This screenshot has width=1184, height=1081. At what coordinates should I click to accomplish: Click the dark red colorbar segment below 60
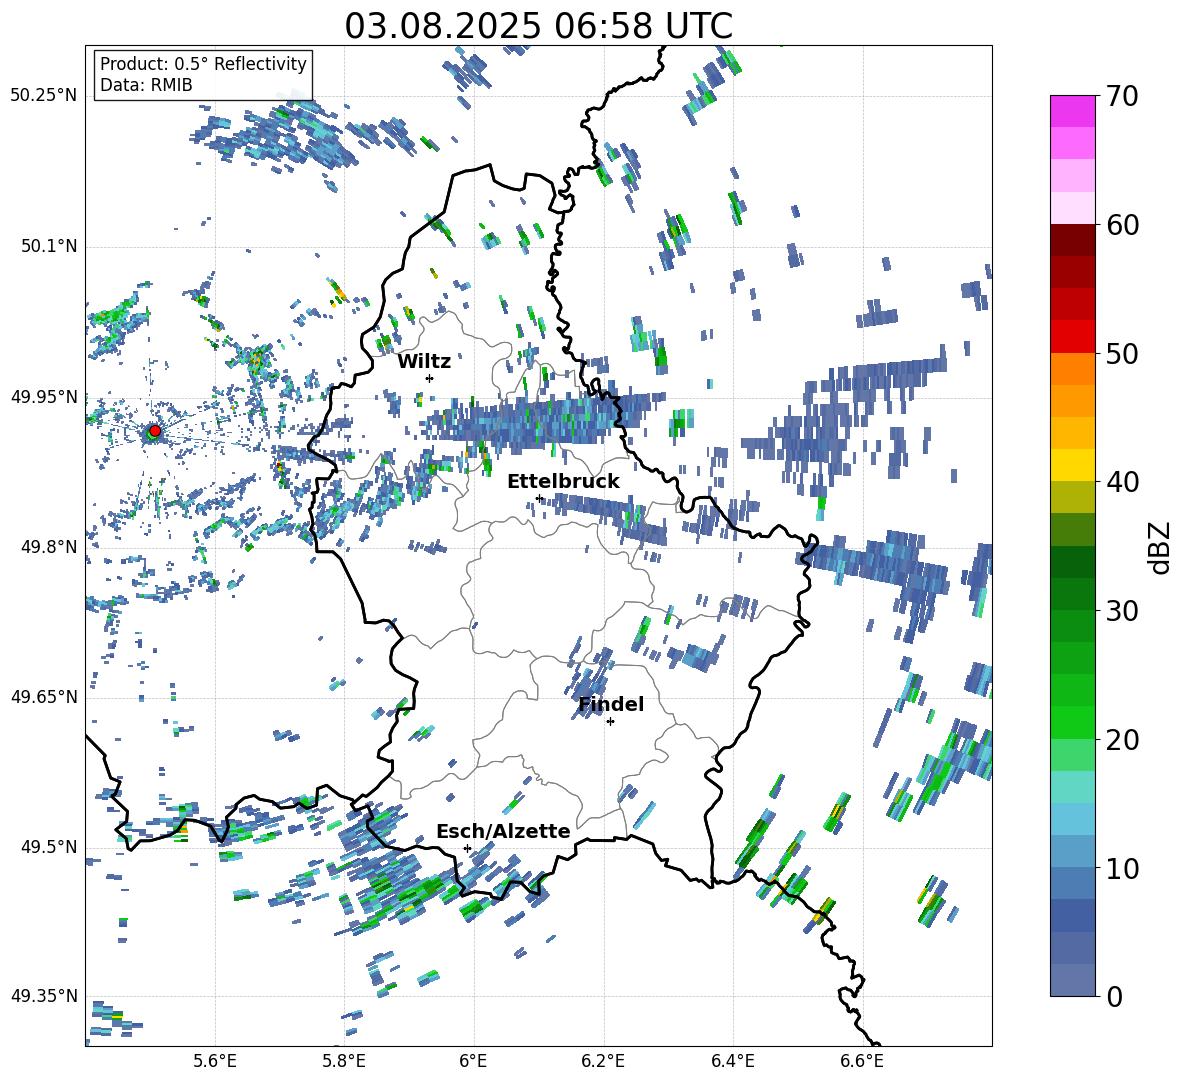click(x=1072, y=240)
